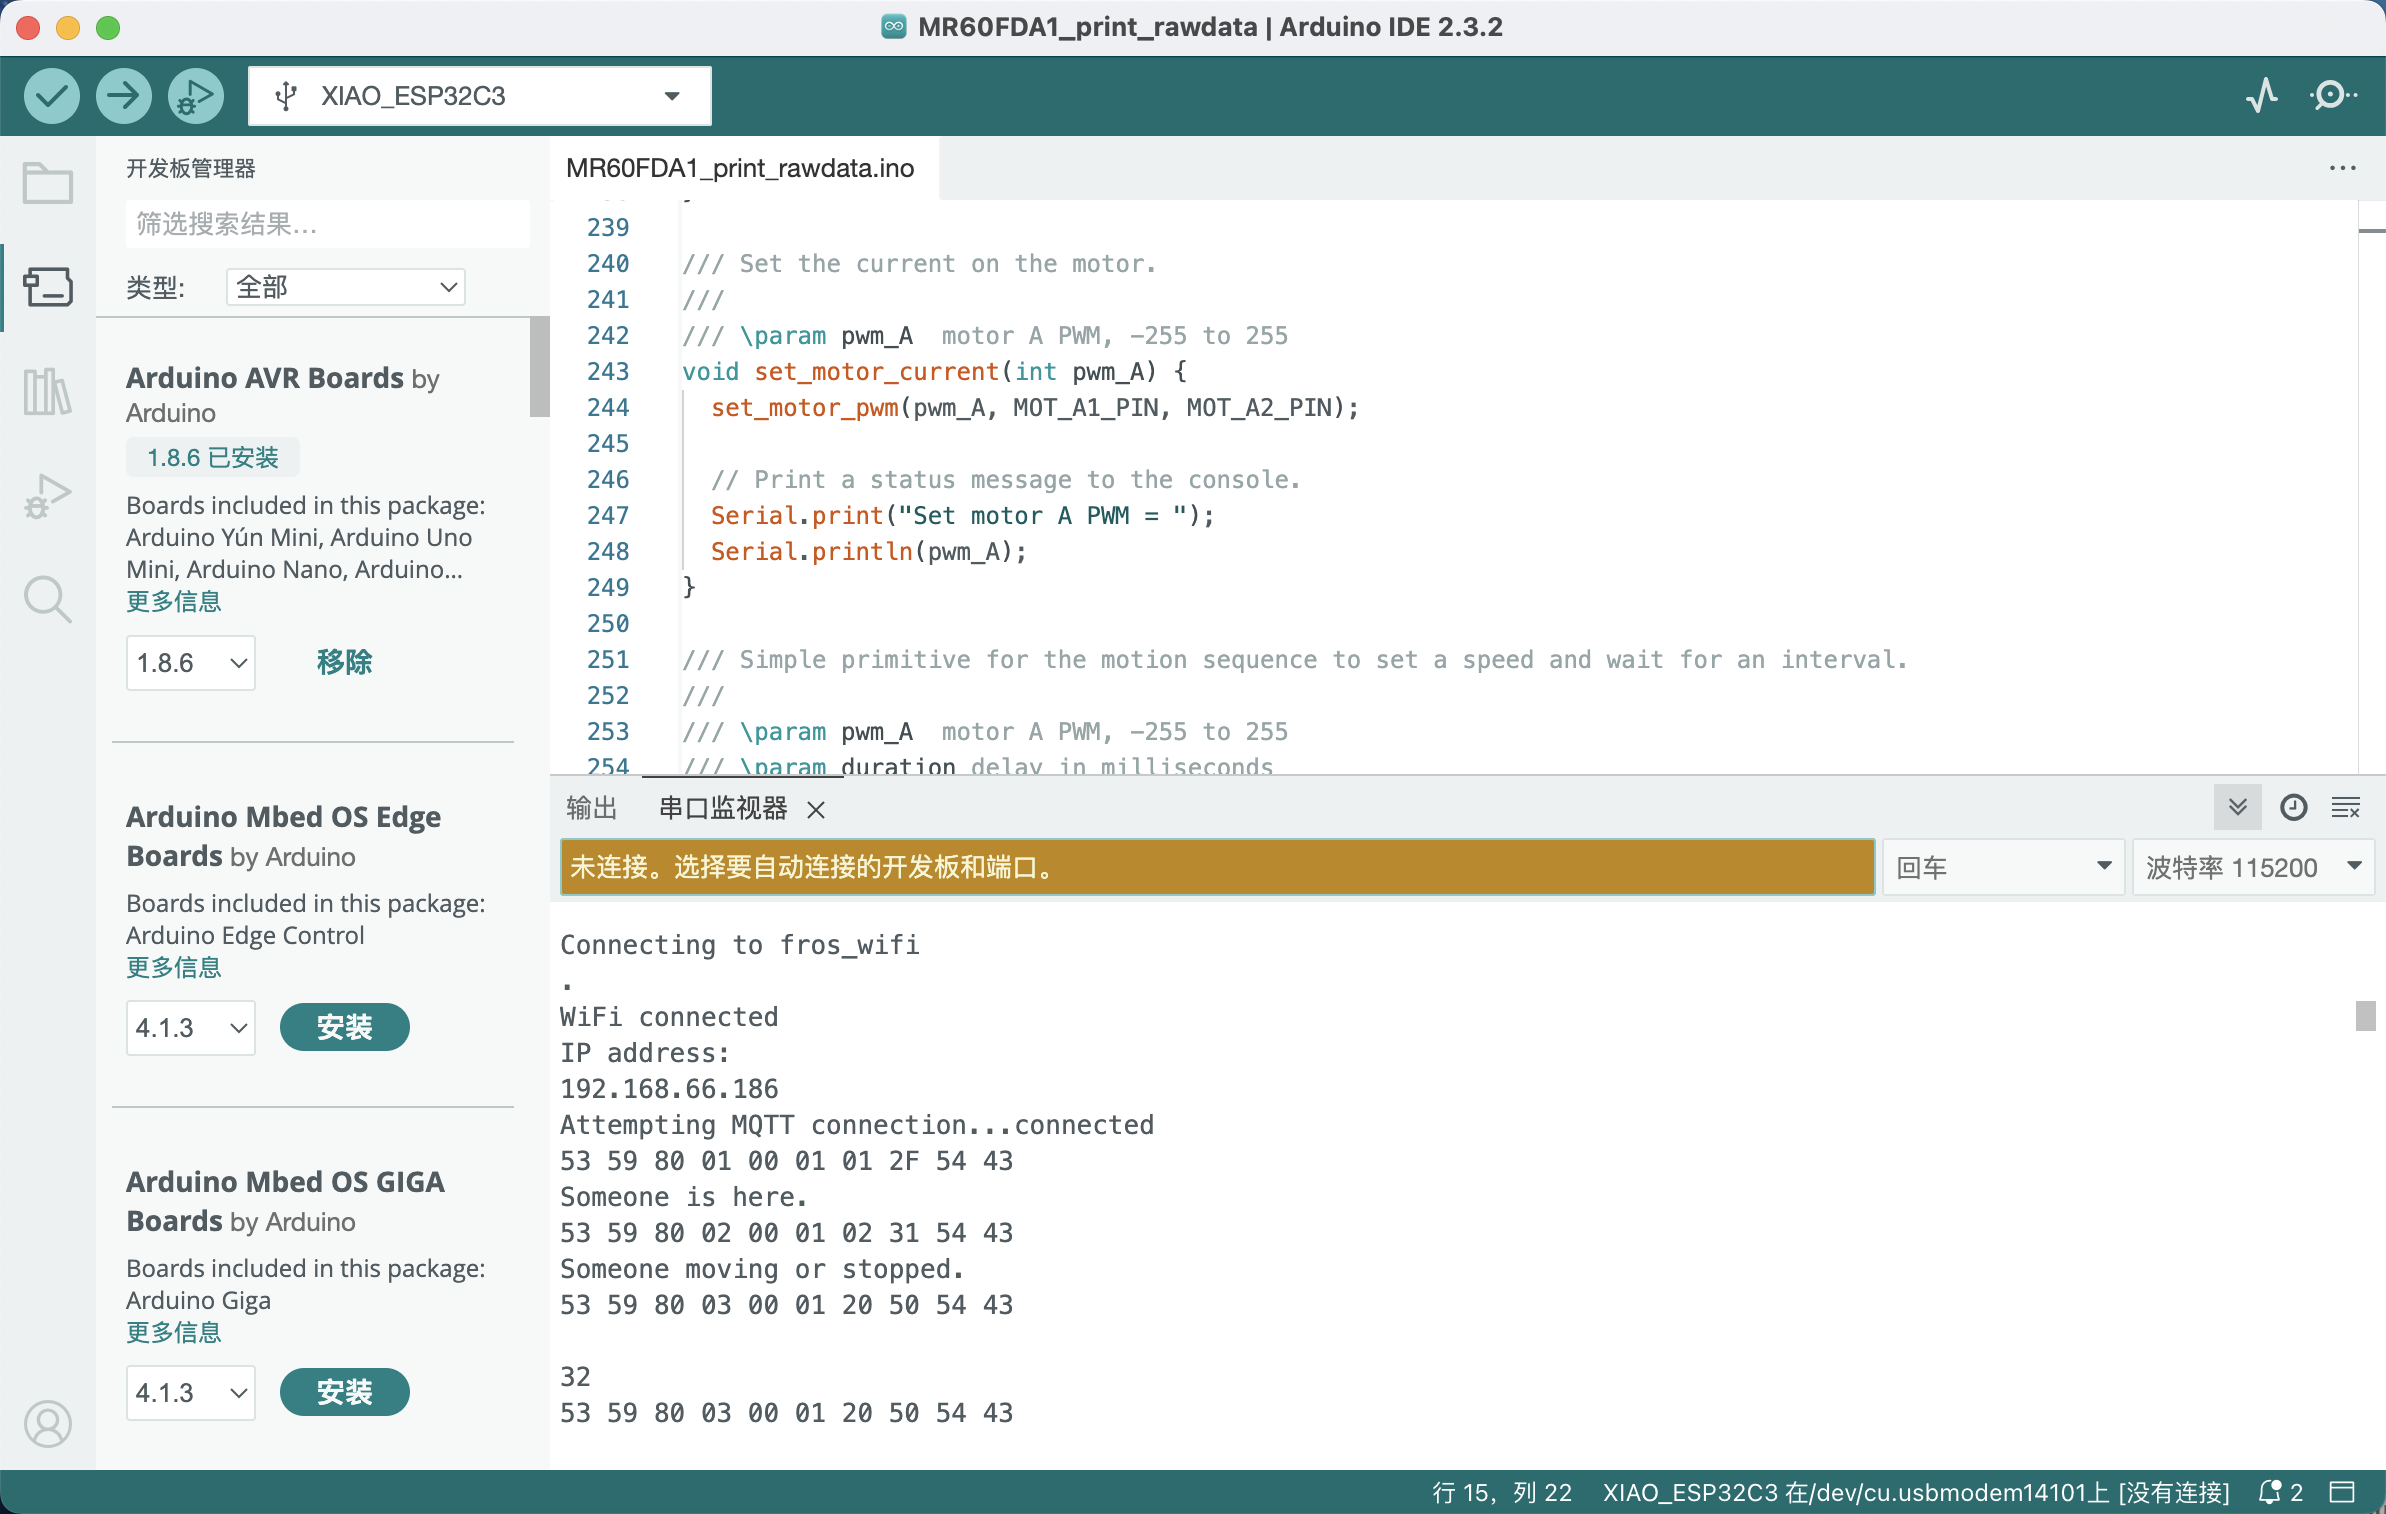Viewport: 2386px width, 1514px height.
Task: Click the upload arrow icon
Action: 123,96
